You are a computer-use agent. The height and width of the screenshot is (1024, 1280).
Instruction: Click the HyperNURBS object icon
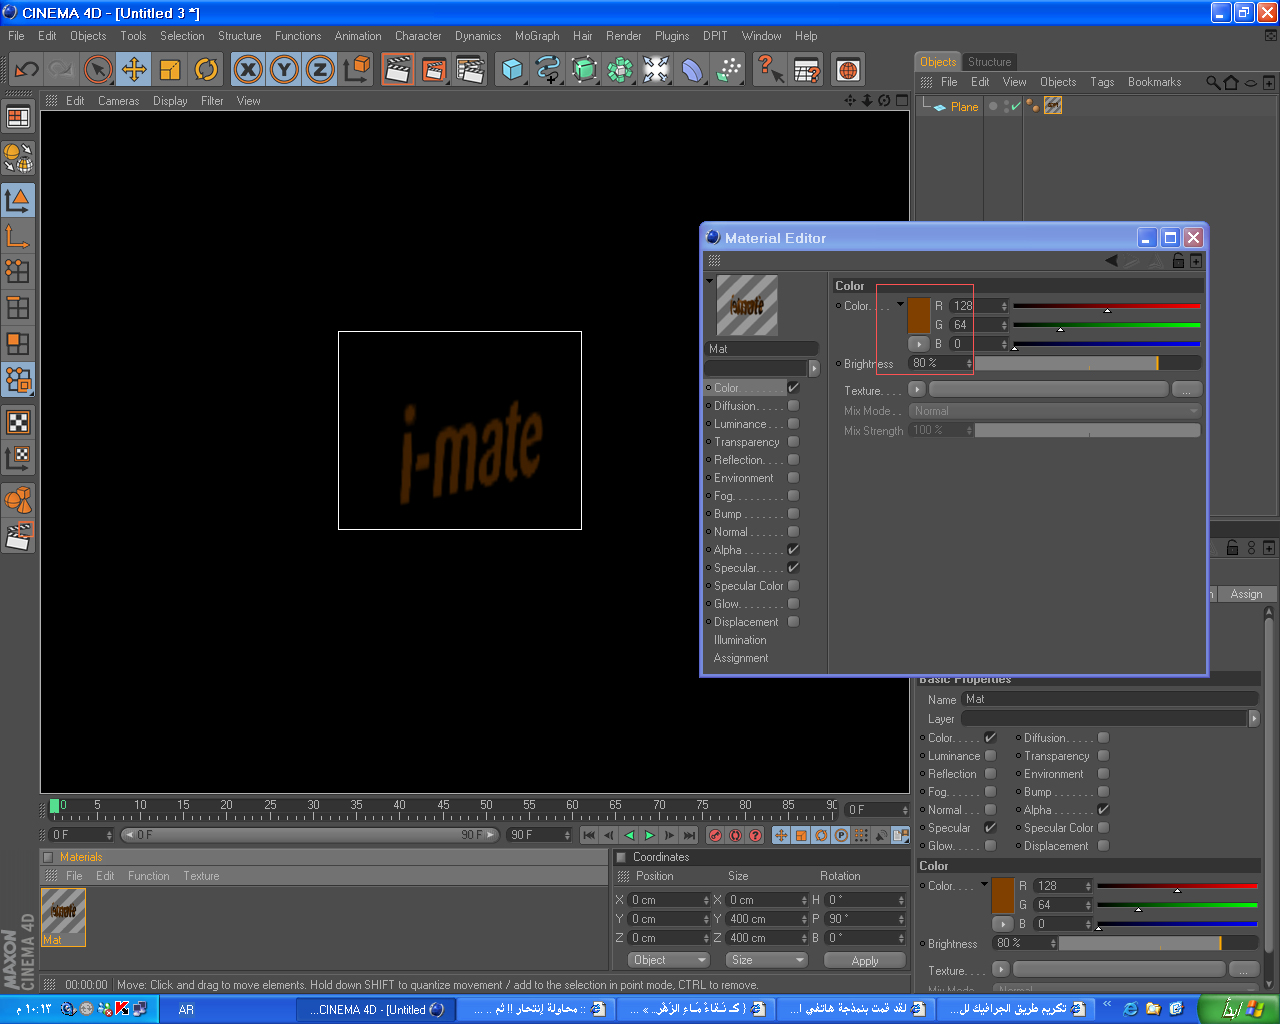click(x=584, y=69)
